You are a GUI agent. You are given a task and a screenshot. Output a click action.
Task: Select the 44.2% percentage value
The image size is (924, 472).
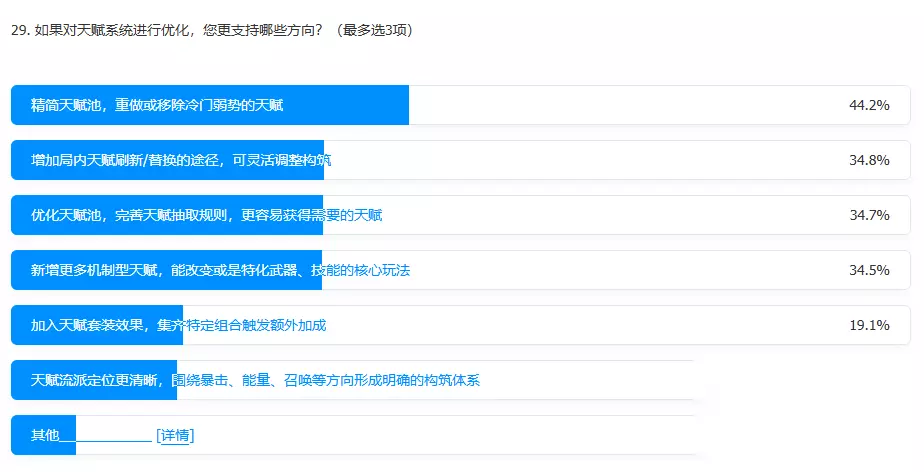869,105
